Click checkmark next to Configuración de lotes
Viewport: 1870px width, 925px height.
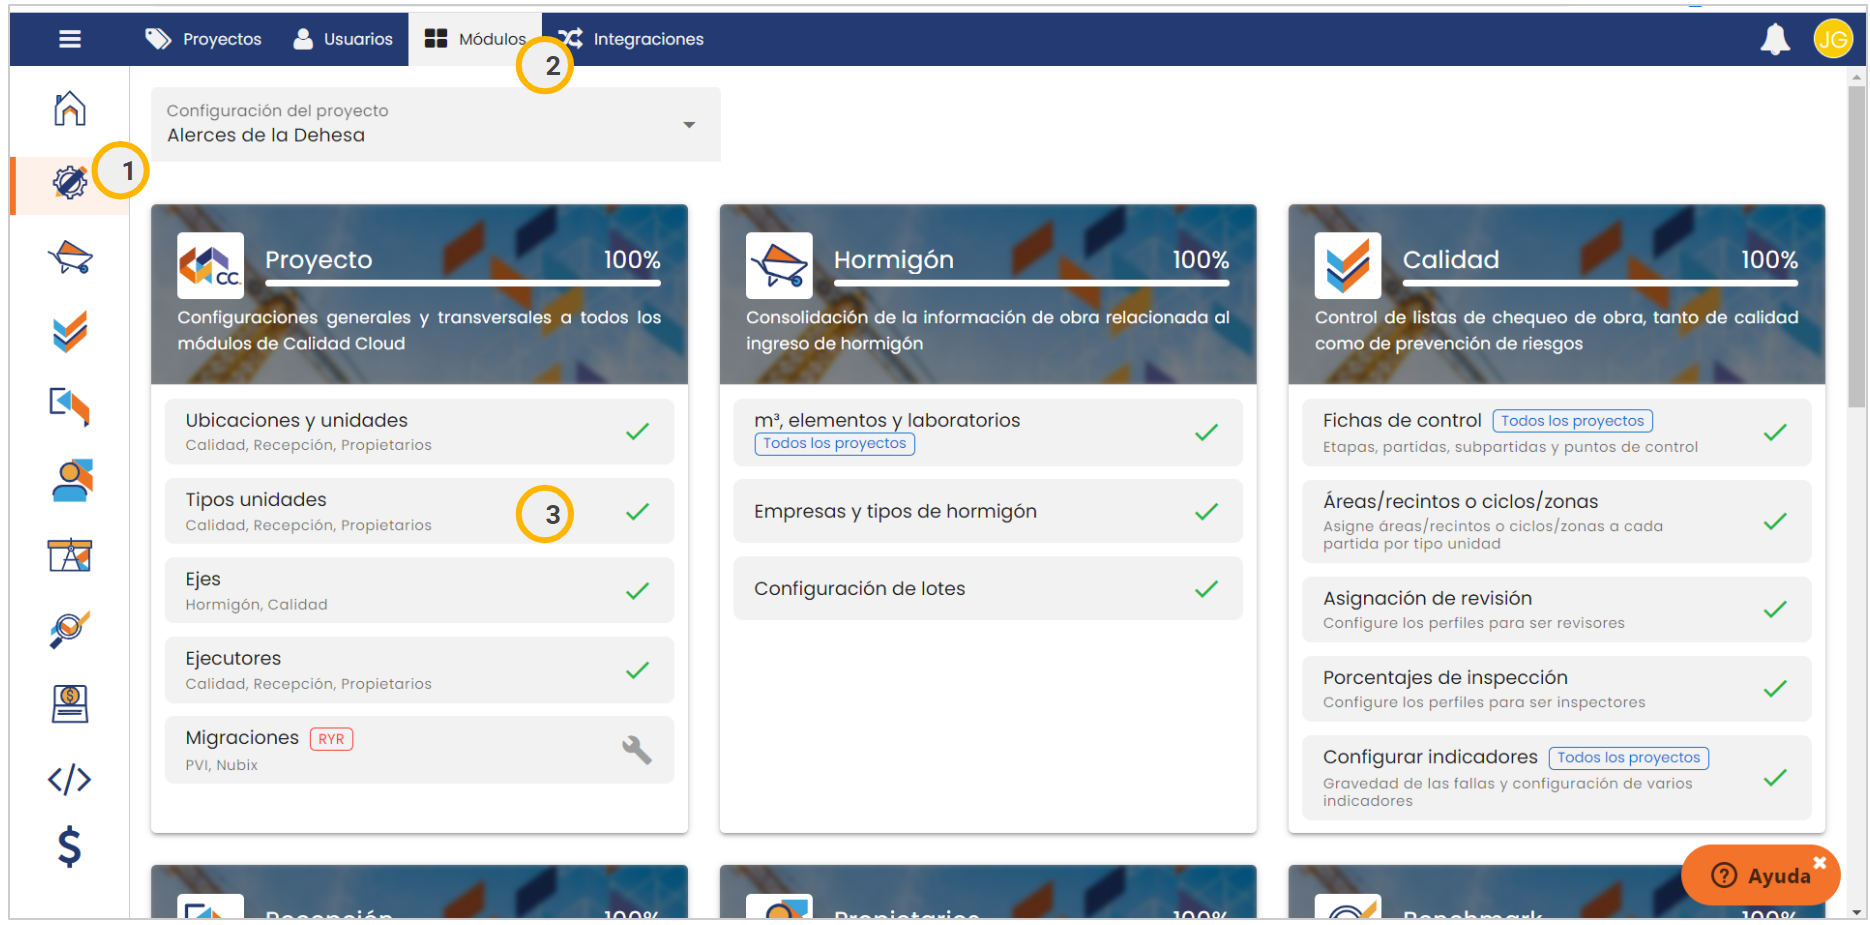(x=1206, y=589)
